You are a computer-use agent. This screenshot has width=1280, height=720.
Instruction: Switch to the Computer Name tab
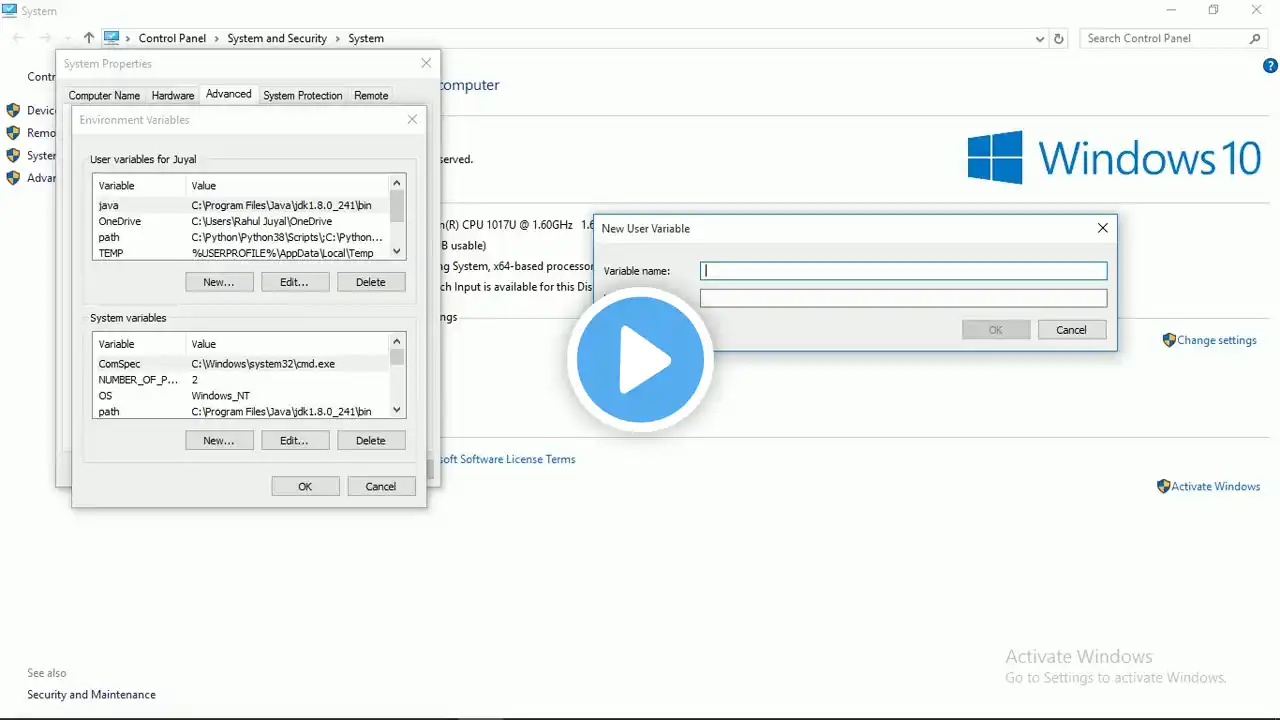(x=104, y=96)
